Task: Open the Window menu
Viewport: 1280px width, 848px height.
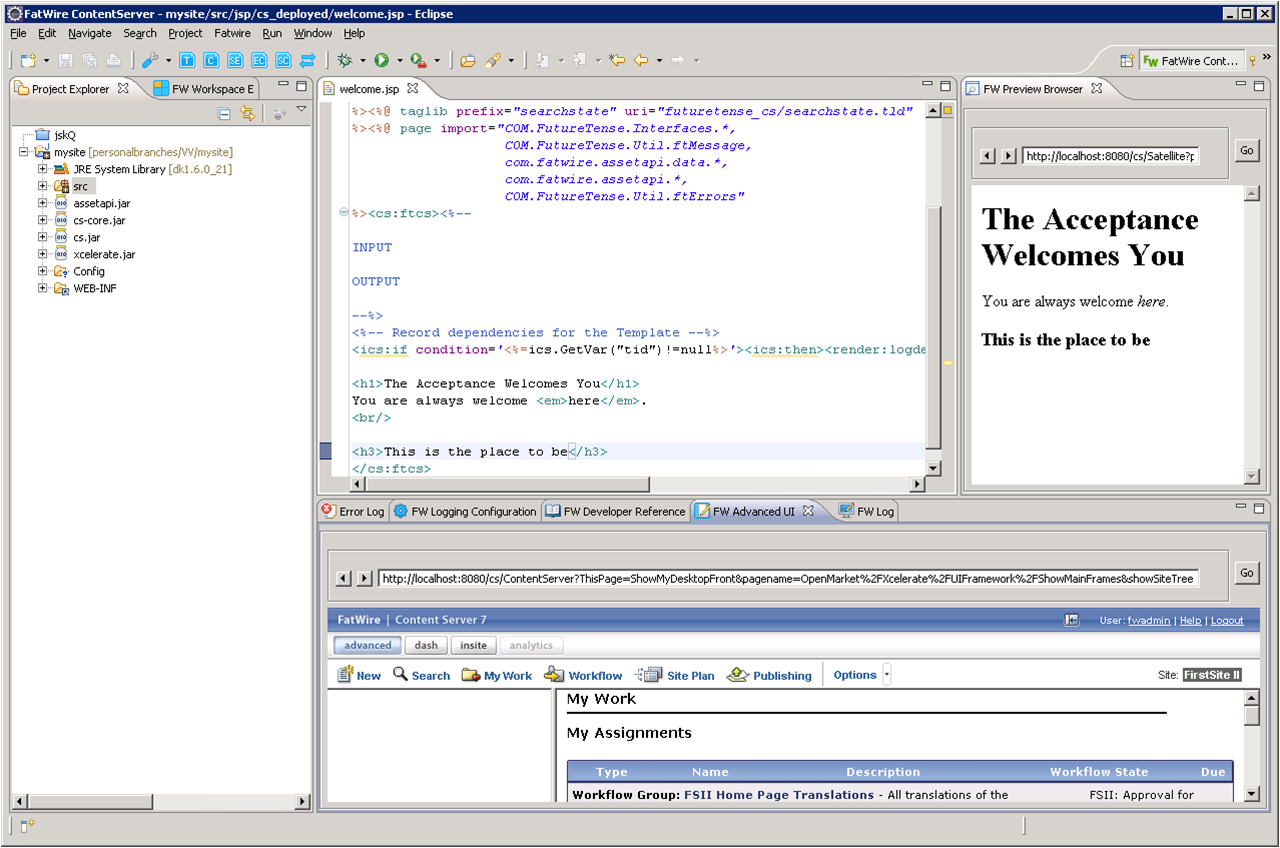Action: (313, 33)
